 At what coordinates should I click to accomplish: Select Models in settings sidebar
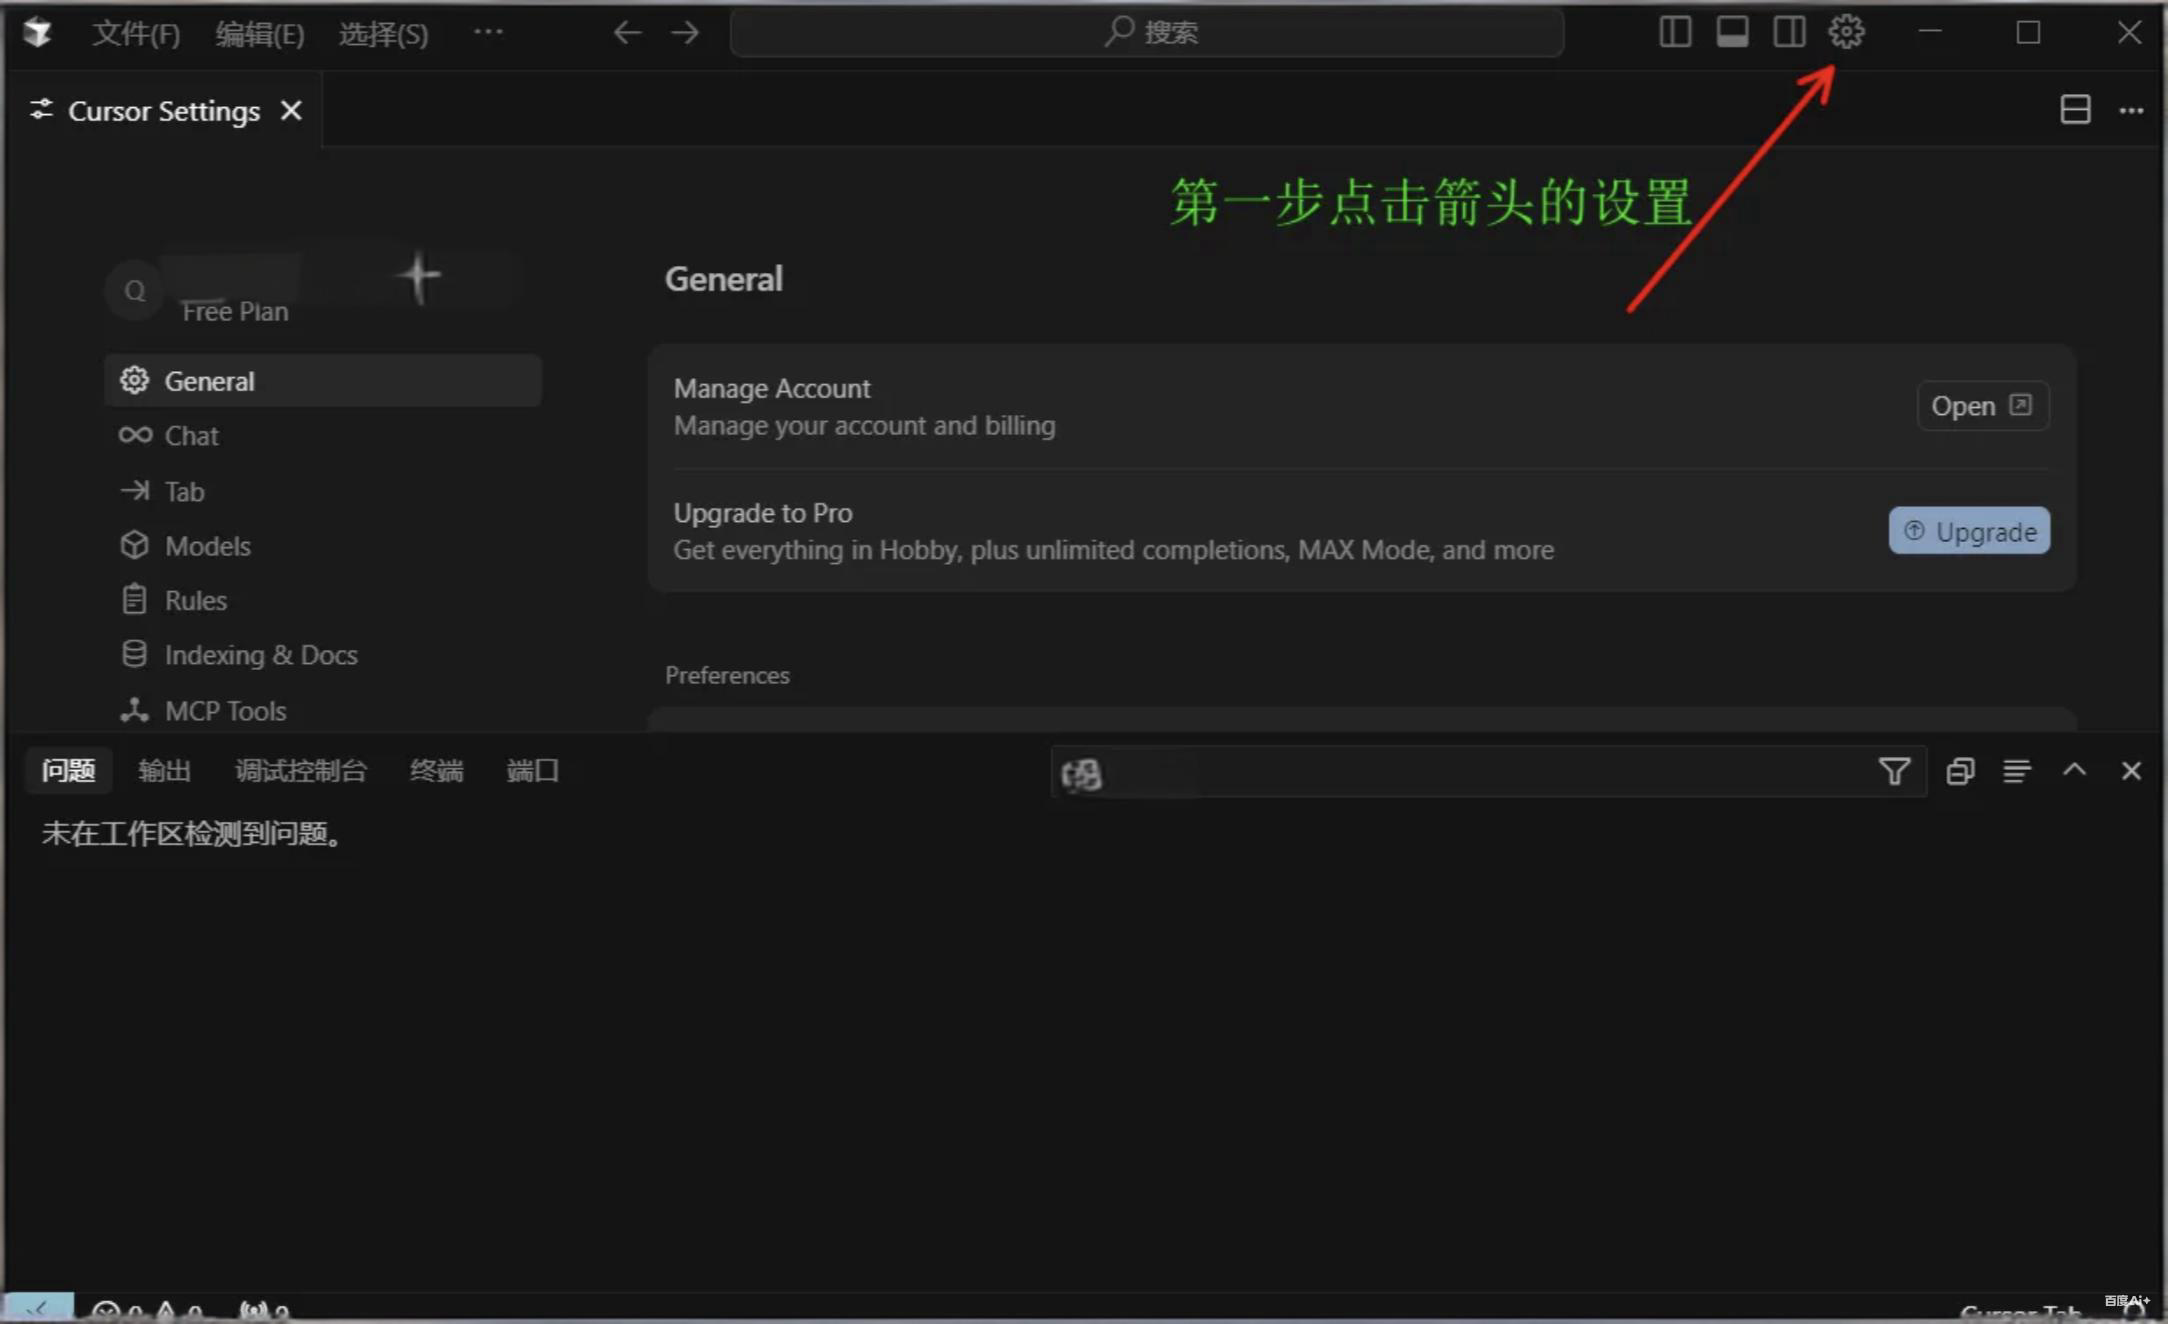click(208, 546)
